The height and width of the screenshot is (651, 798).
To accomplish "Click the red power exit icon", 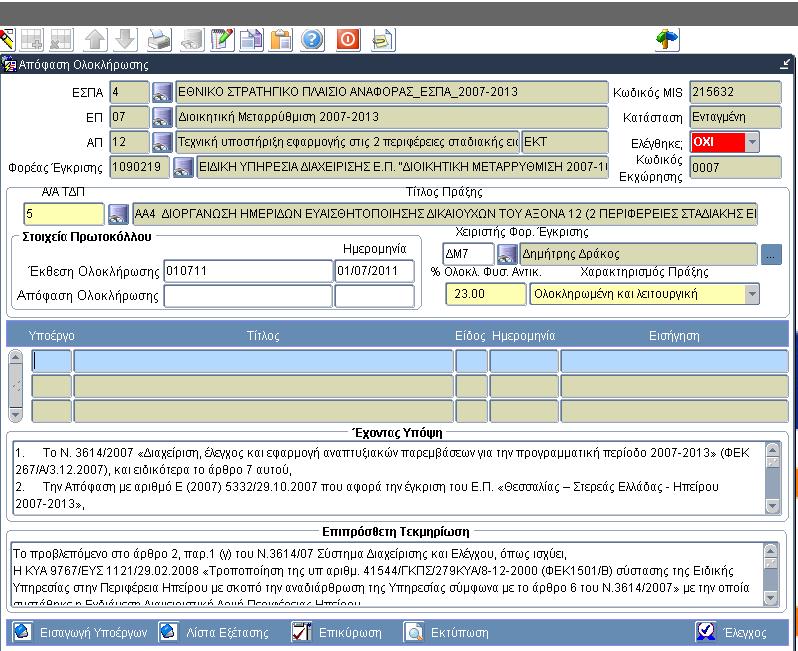I will tap(348, 40).
